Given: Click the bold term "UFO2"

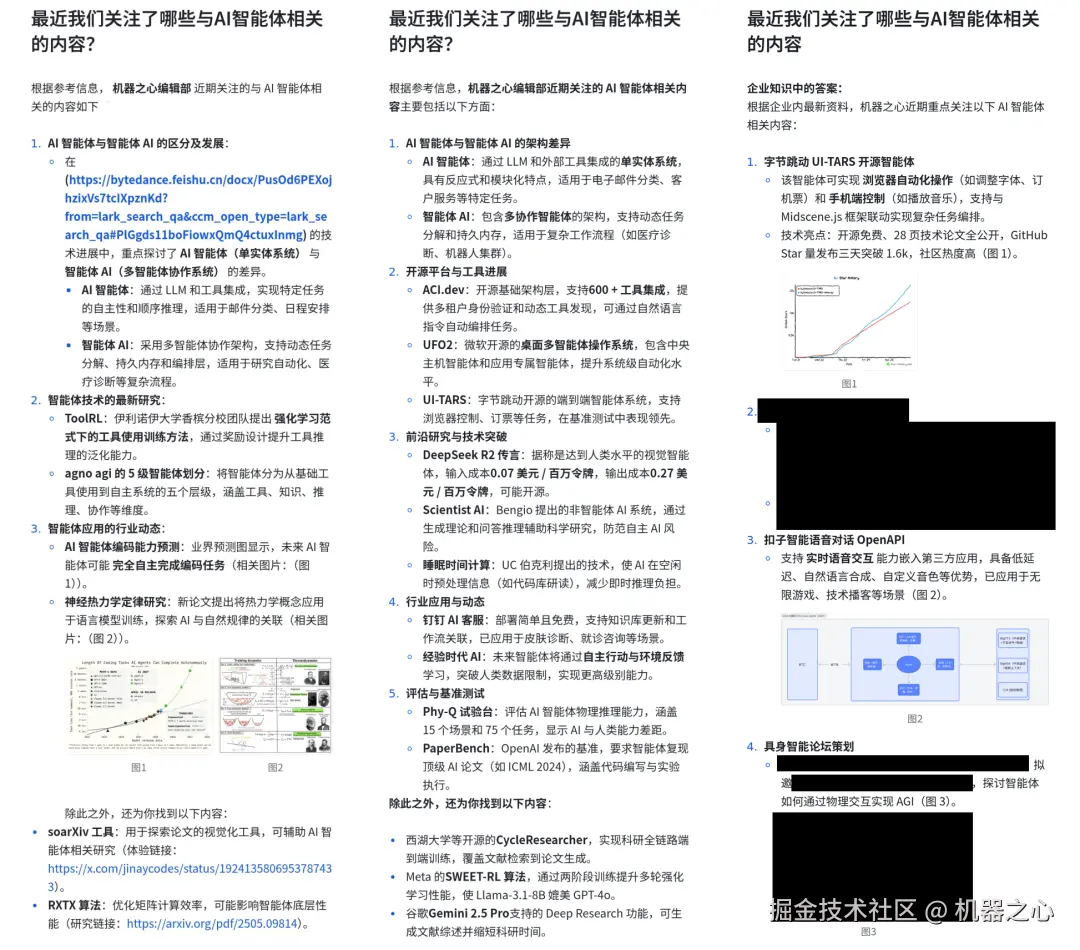Looking at the screenshot, I should point(438,345).
